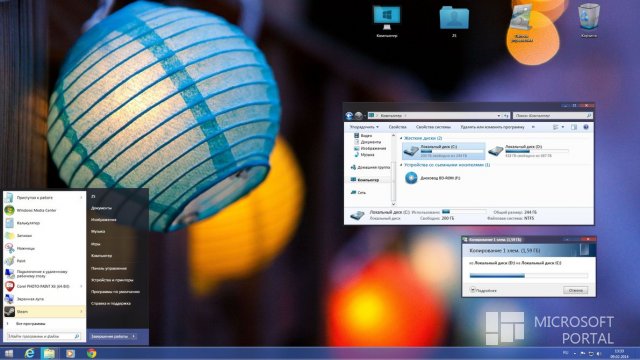Click the Explorer back navigation arrow
This screenshot has width=640, height=360.
349,116
